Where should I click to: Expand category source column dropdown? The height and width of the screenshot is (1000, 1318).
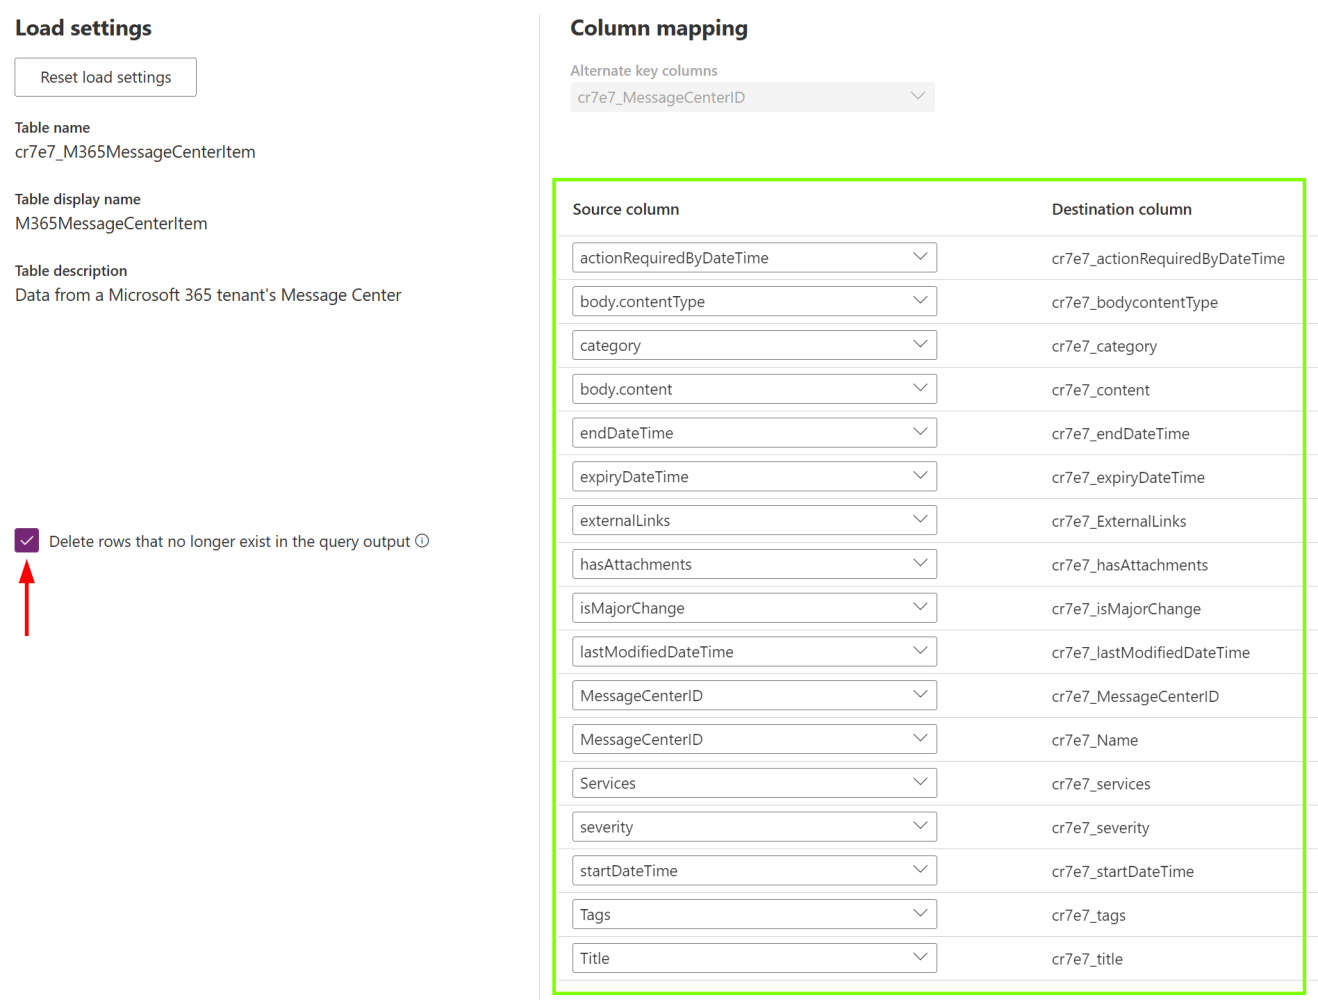754,345
